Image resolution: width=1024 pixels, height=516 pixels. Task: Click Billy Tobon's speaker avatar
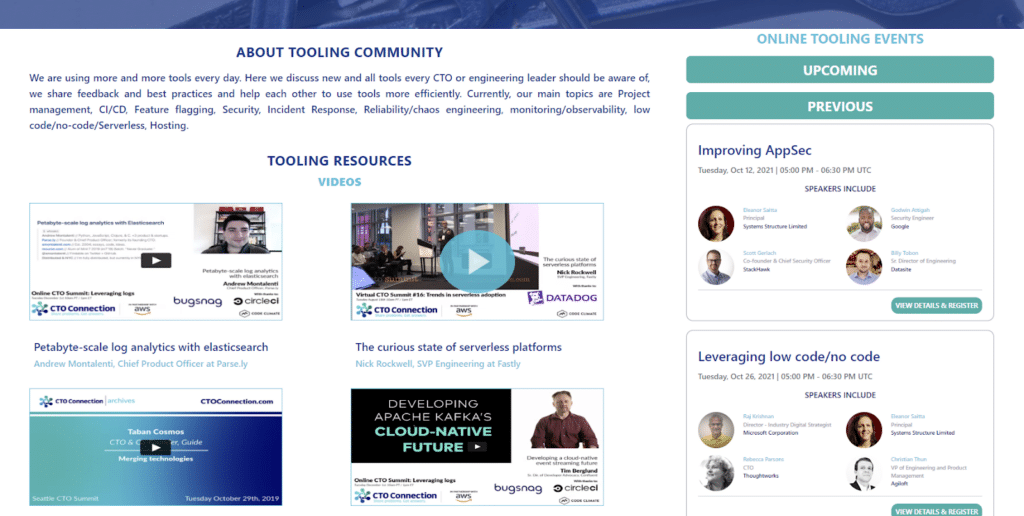tap(864, 267)
